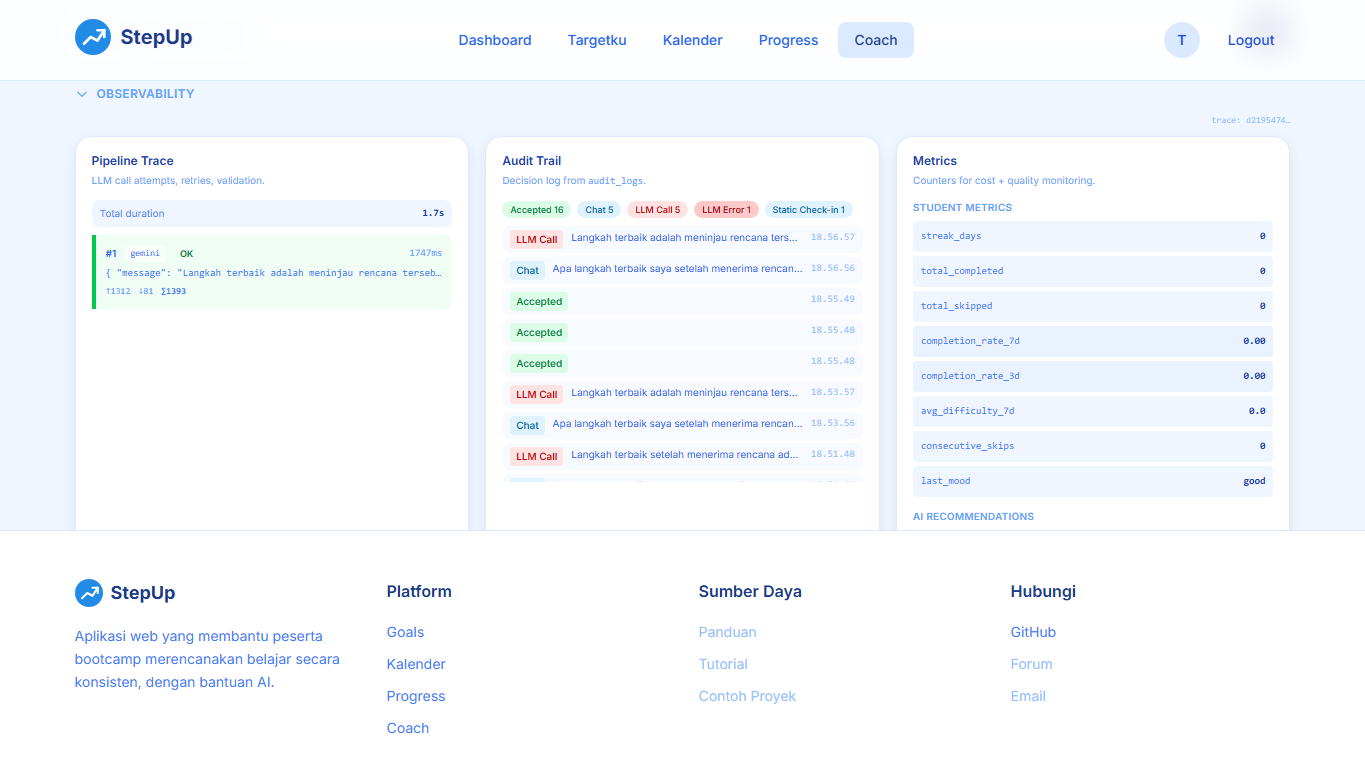Viewport: 1365px width, 768px height.
Task: Click the completion_rate_3d metric row
Action: [1093, 376]
